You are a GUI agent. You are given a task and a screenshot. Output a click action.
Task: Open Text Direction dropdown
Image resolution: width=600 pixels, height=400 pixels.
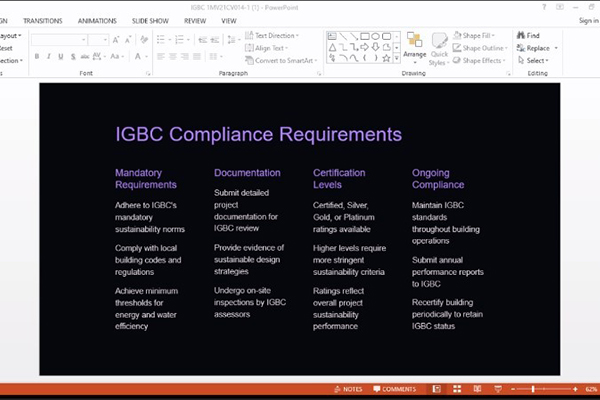(272, 36)
